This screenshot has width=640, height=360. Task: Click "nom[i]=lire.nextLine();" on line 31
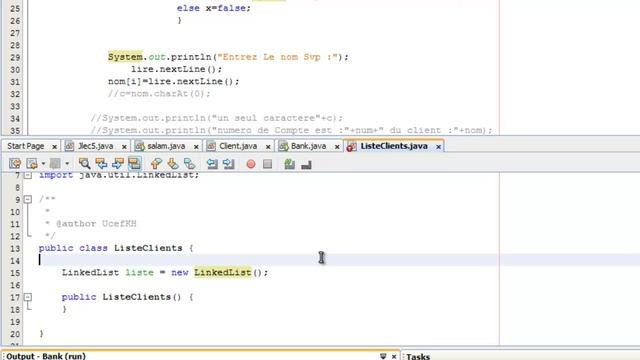(173, 82)
